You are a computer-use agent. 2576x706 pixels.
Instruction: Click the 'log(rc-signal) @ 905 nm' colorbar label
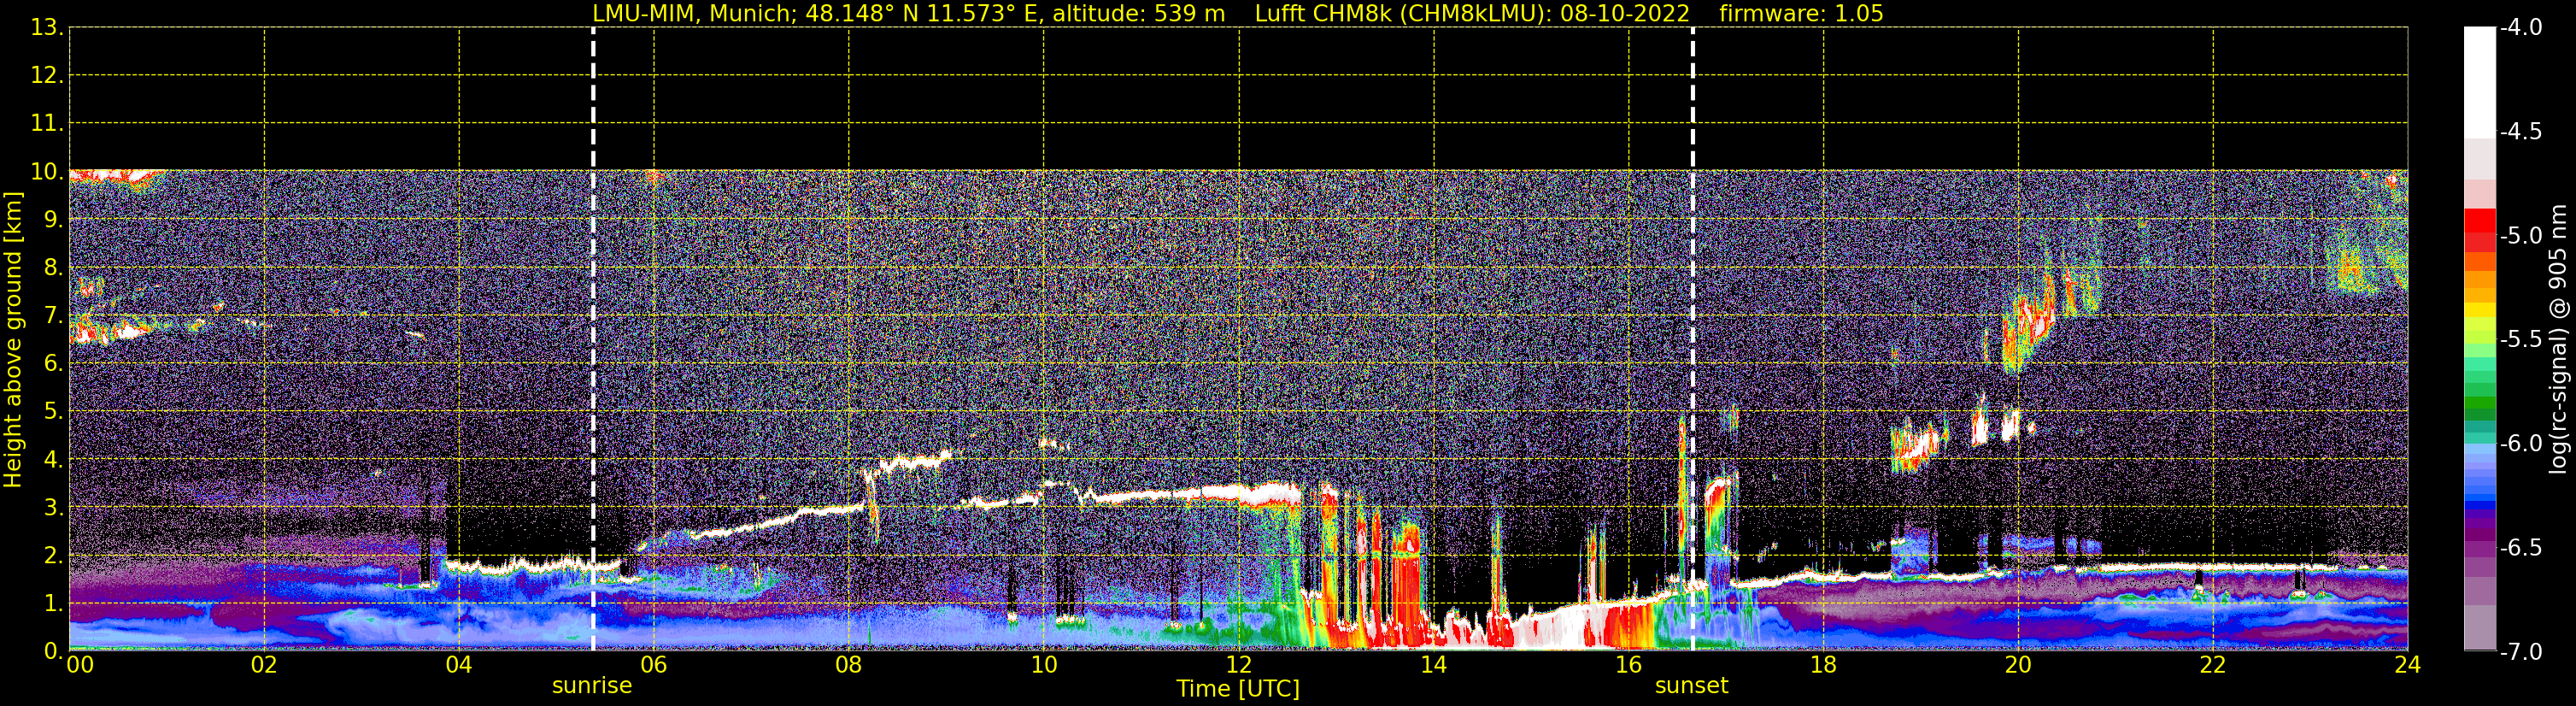[x=2558, y=339]
